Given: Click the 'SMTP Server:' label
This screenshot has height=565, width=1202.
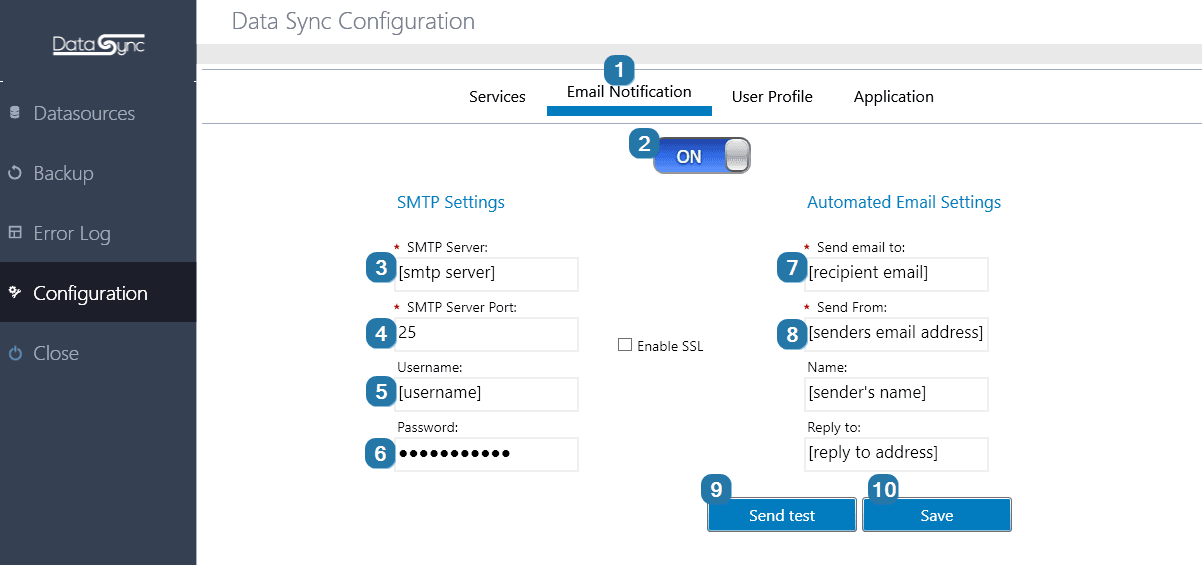Looking at the screenshot, I should coord(447,247).
